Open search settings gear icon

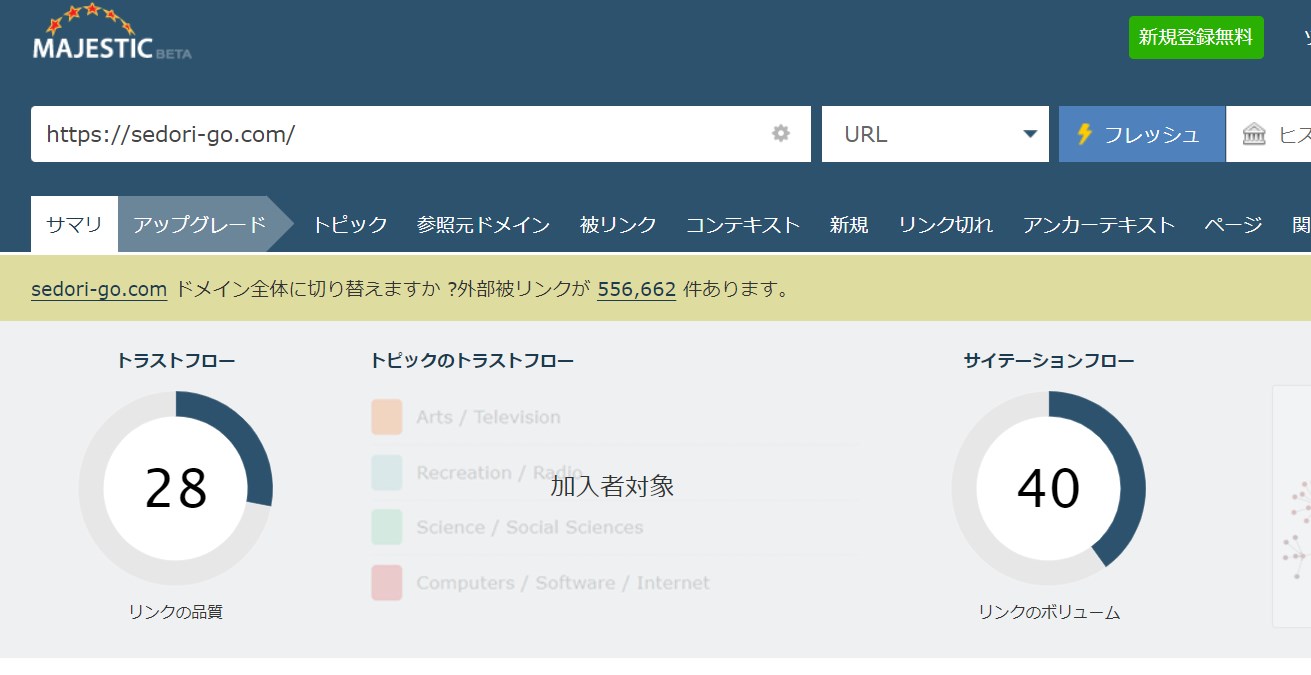781,134
